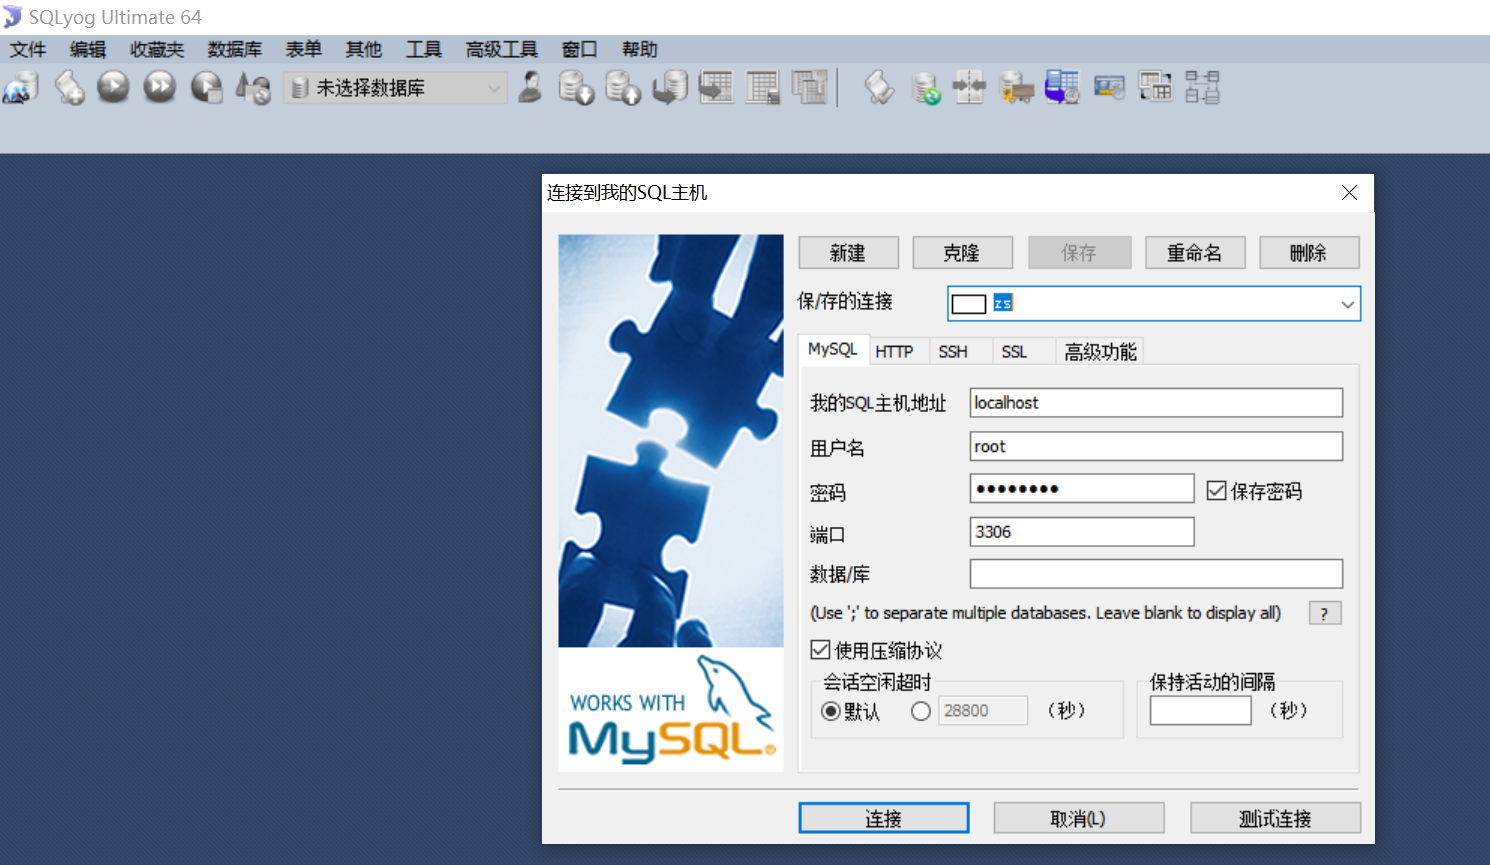Image resolution: width=1490 pixels, height=865 pixels.
Task: Click table icon with arrow
Action: point(716,88)
